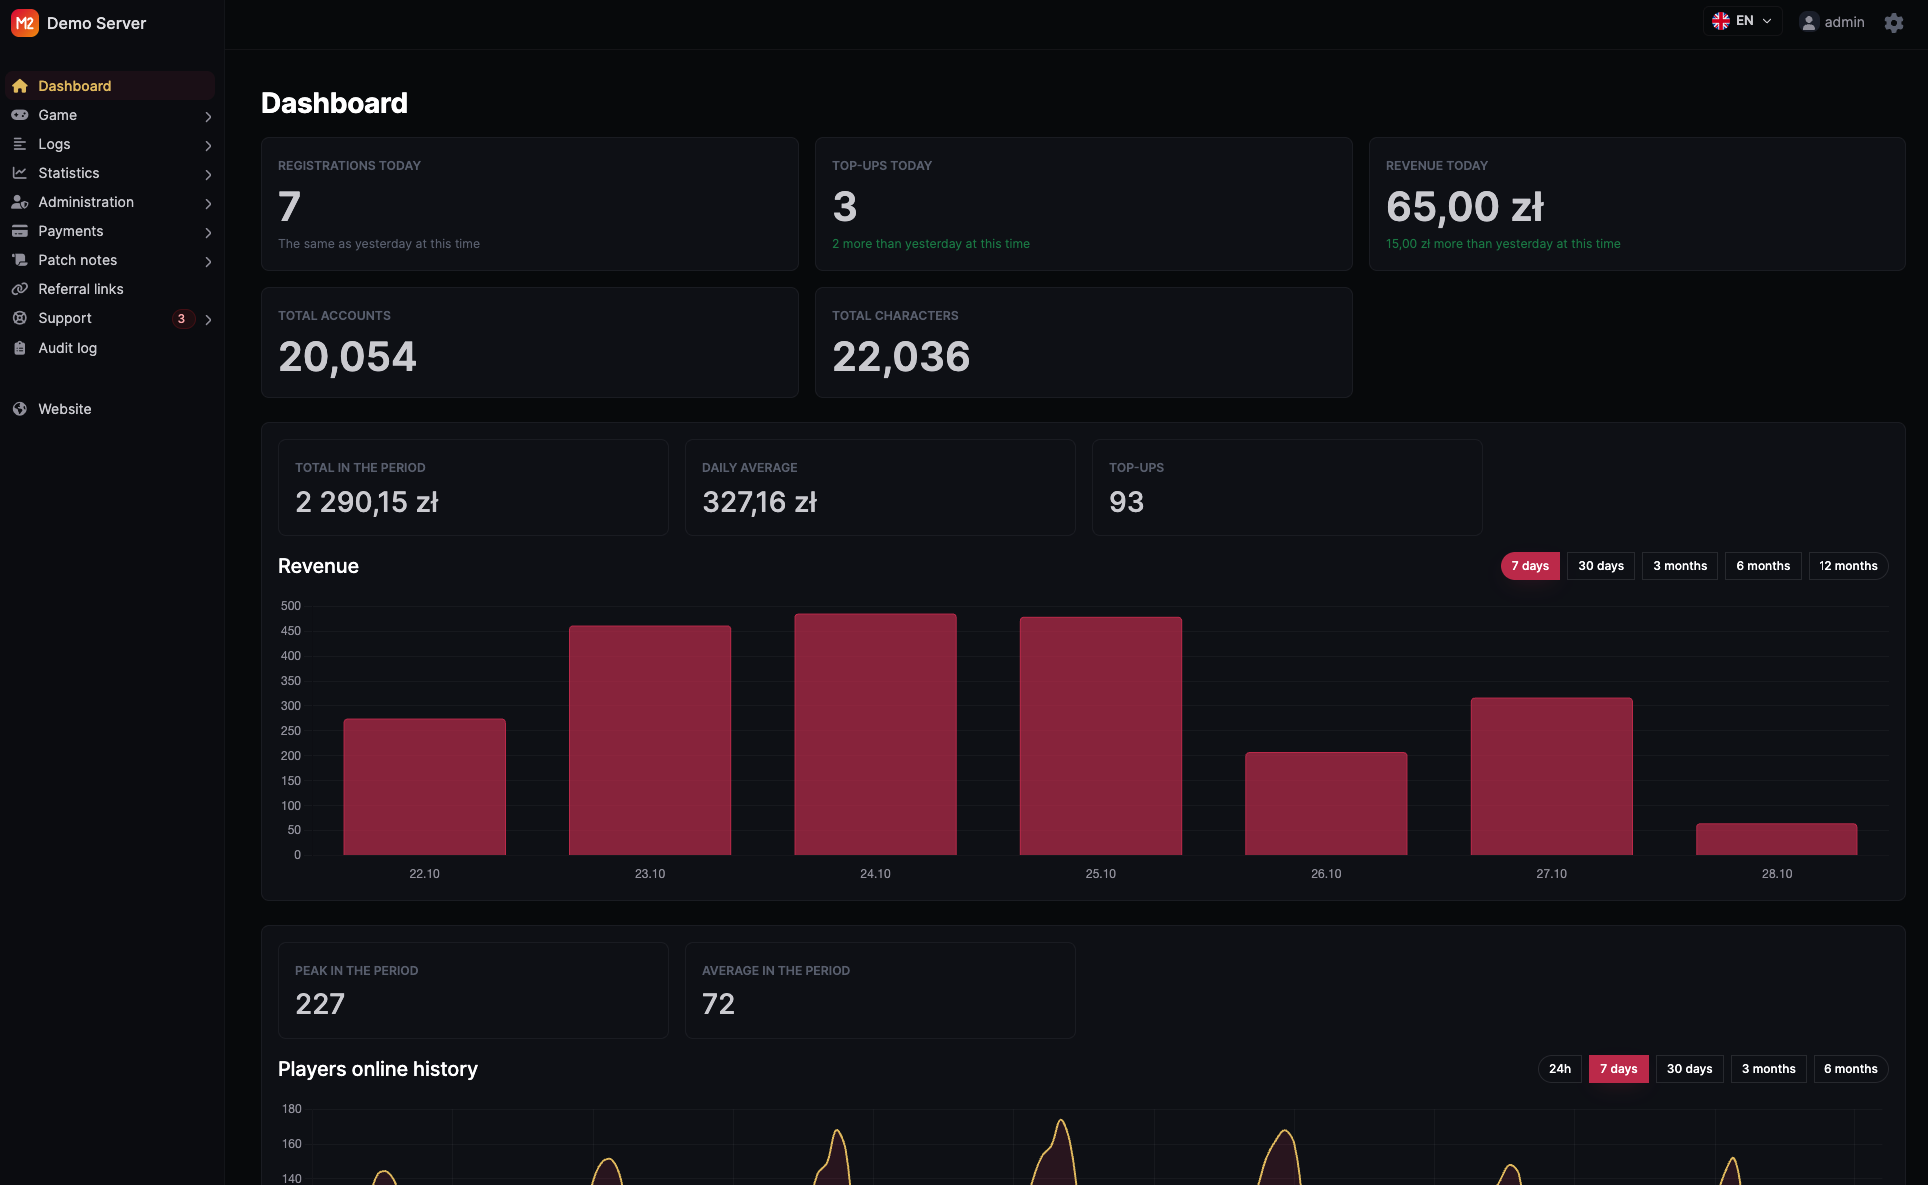Switch Revenue chart to 3 months

click(x=1680, y=566)
